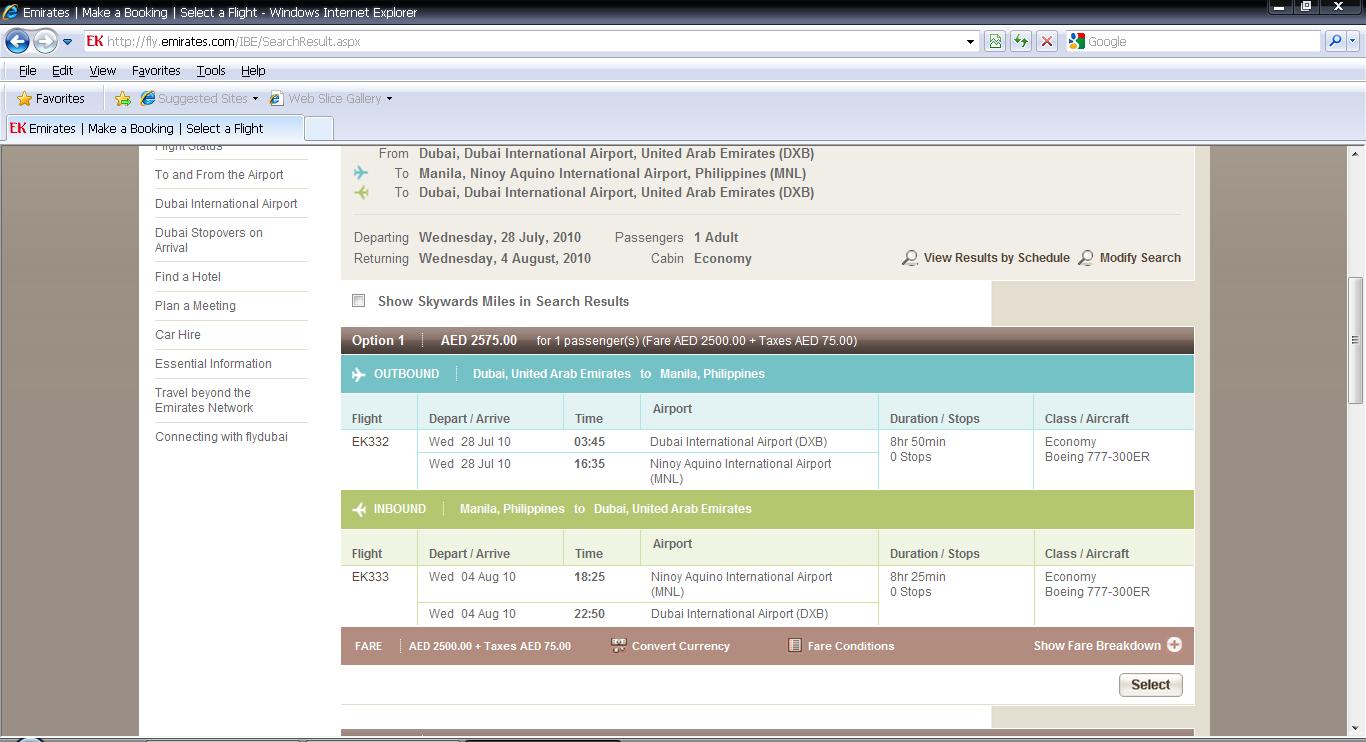The width and height of the screenshot is (1366, 742).
Task: Click the search magnifier button
Action: click(x=1335, y=41)
